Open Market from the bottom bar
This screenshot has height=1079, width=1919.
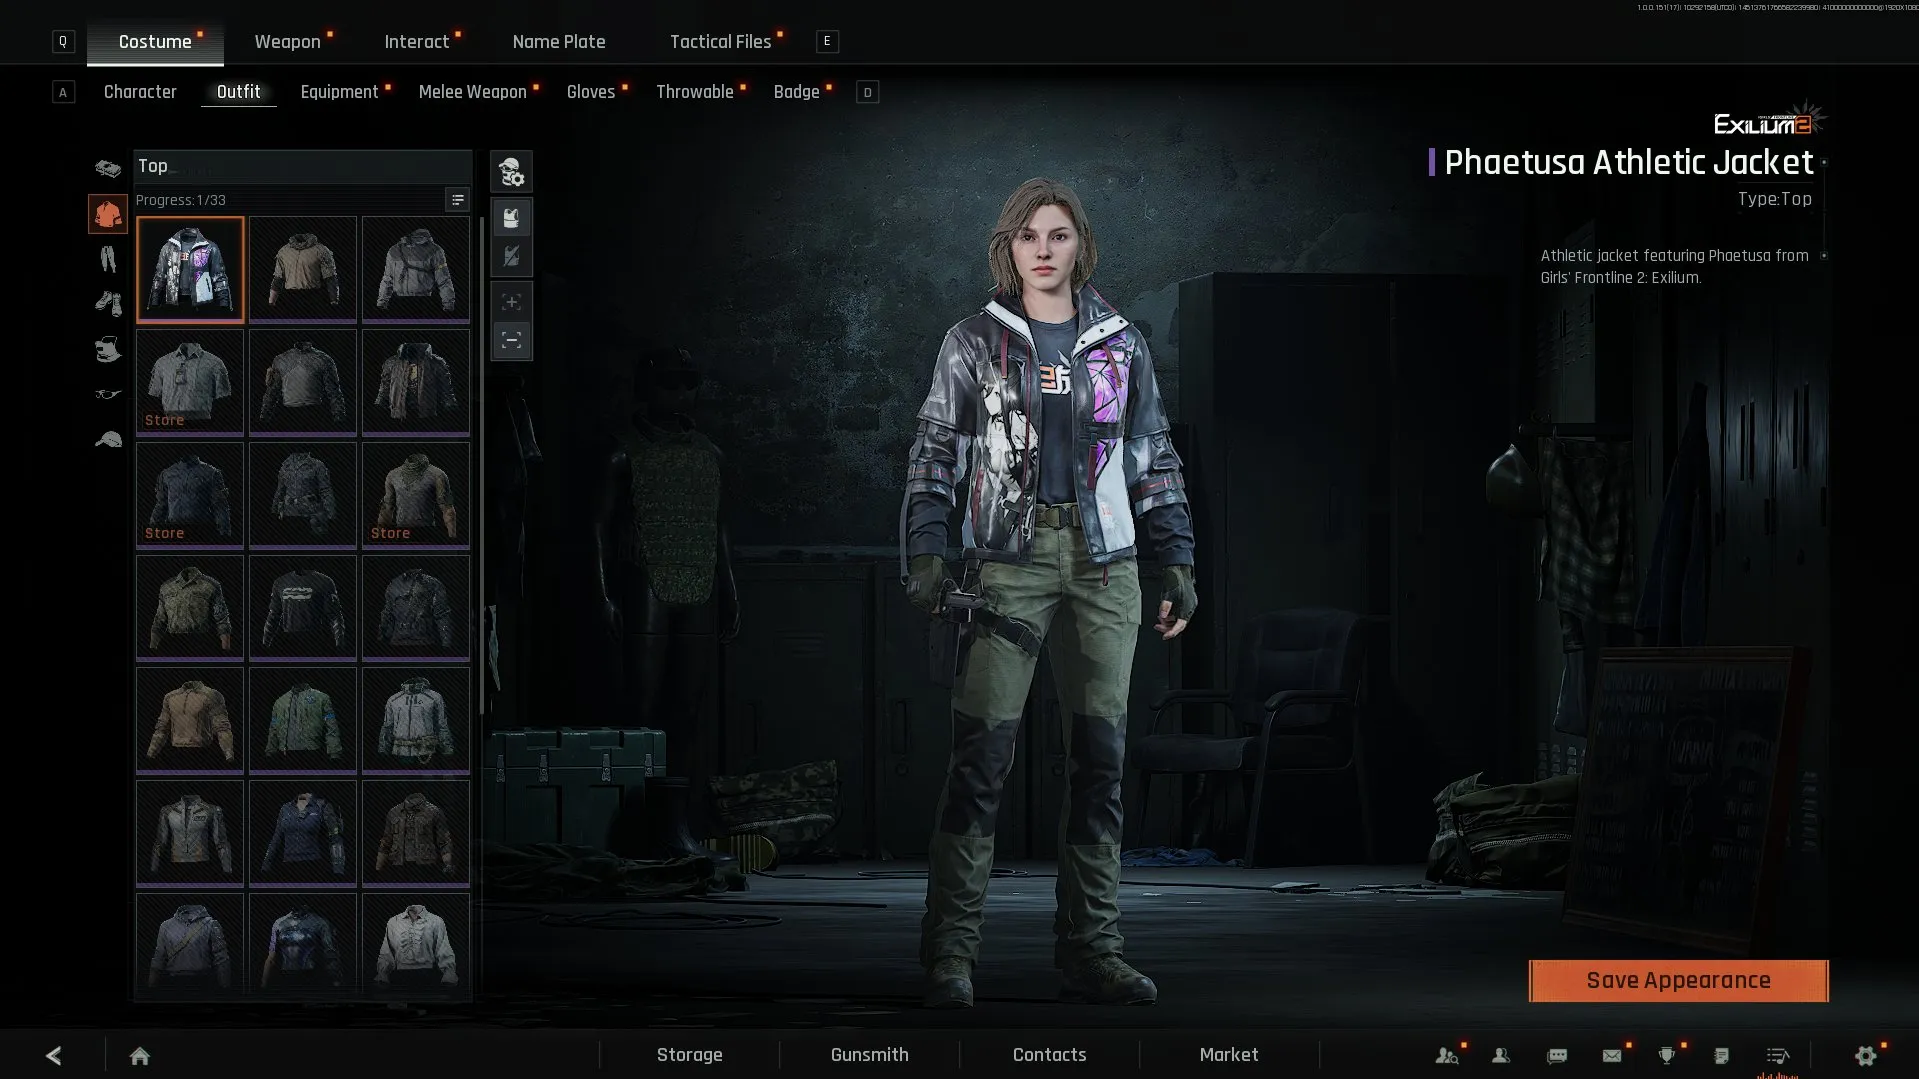coord(1229,1055)
